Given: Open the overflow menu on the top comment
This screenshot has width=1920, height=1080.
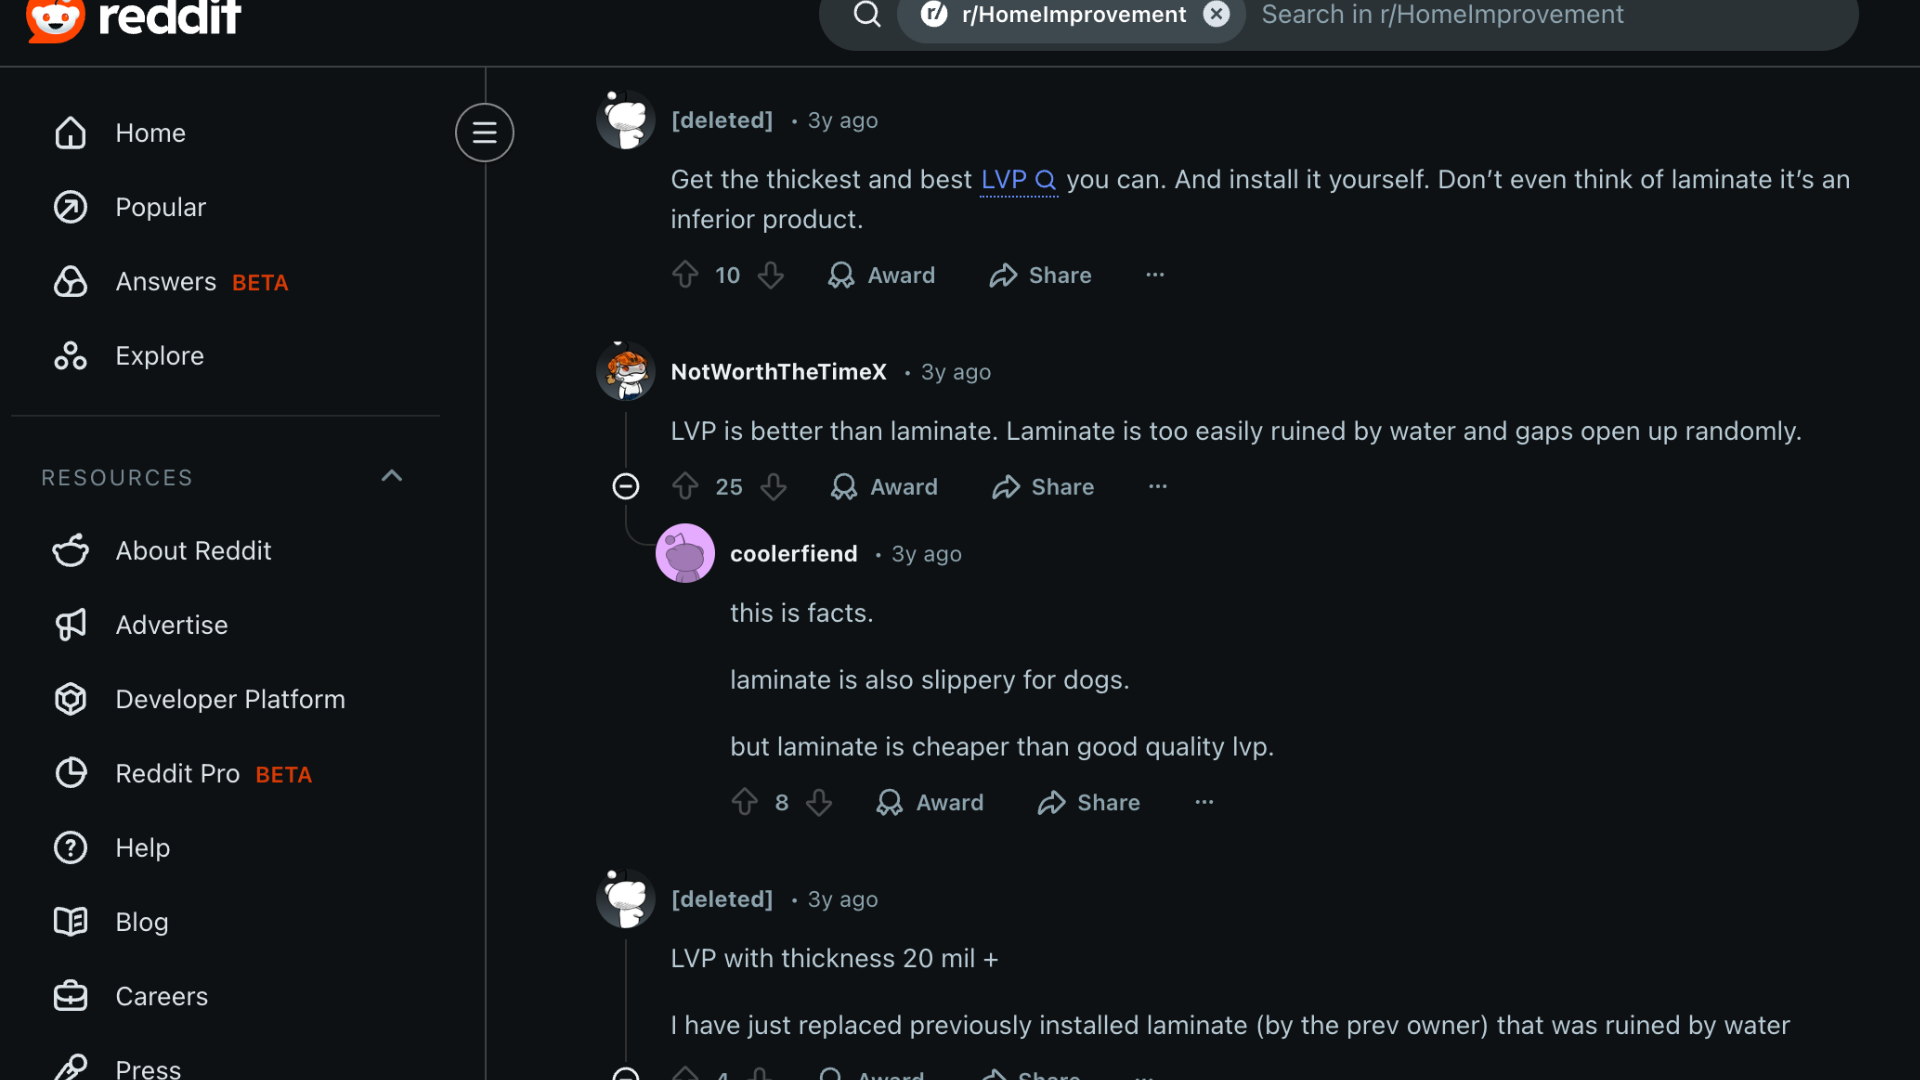Looking at the screenshot, I should coord(1155,275).
